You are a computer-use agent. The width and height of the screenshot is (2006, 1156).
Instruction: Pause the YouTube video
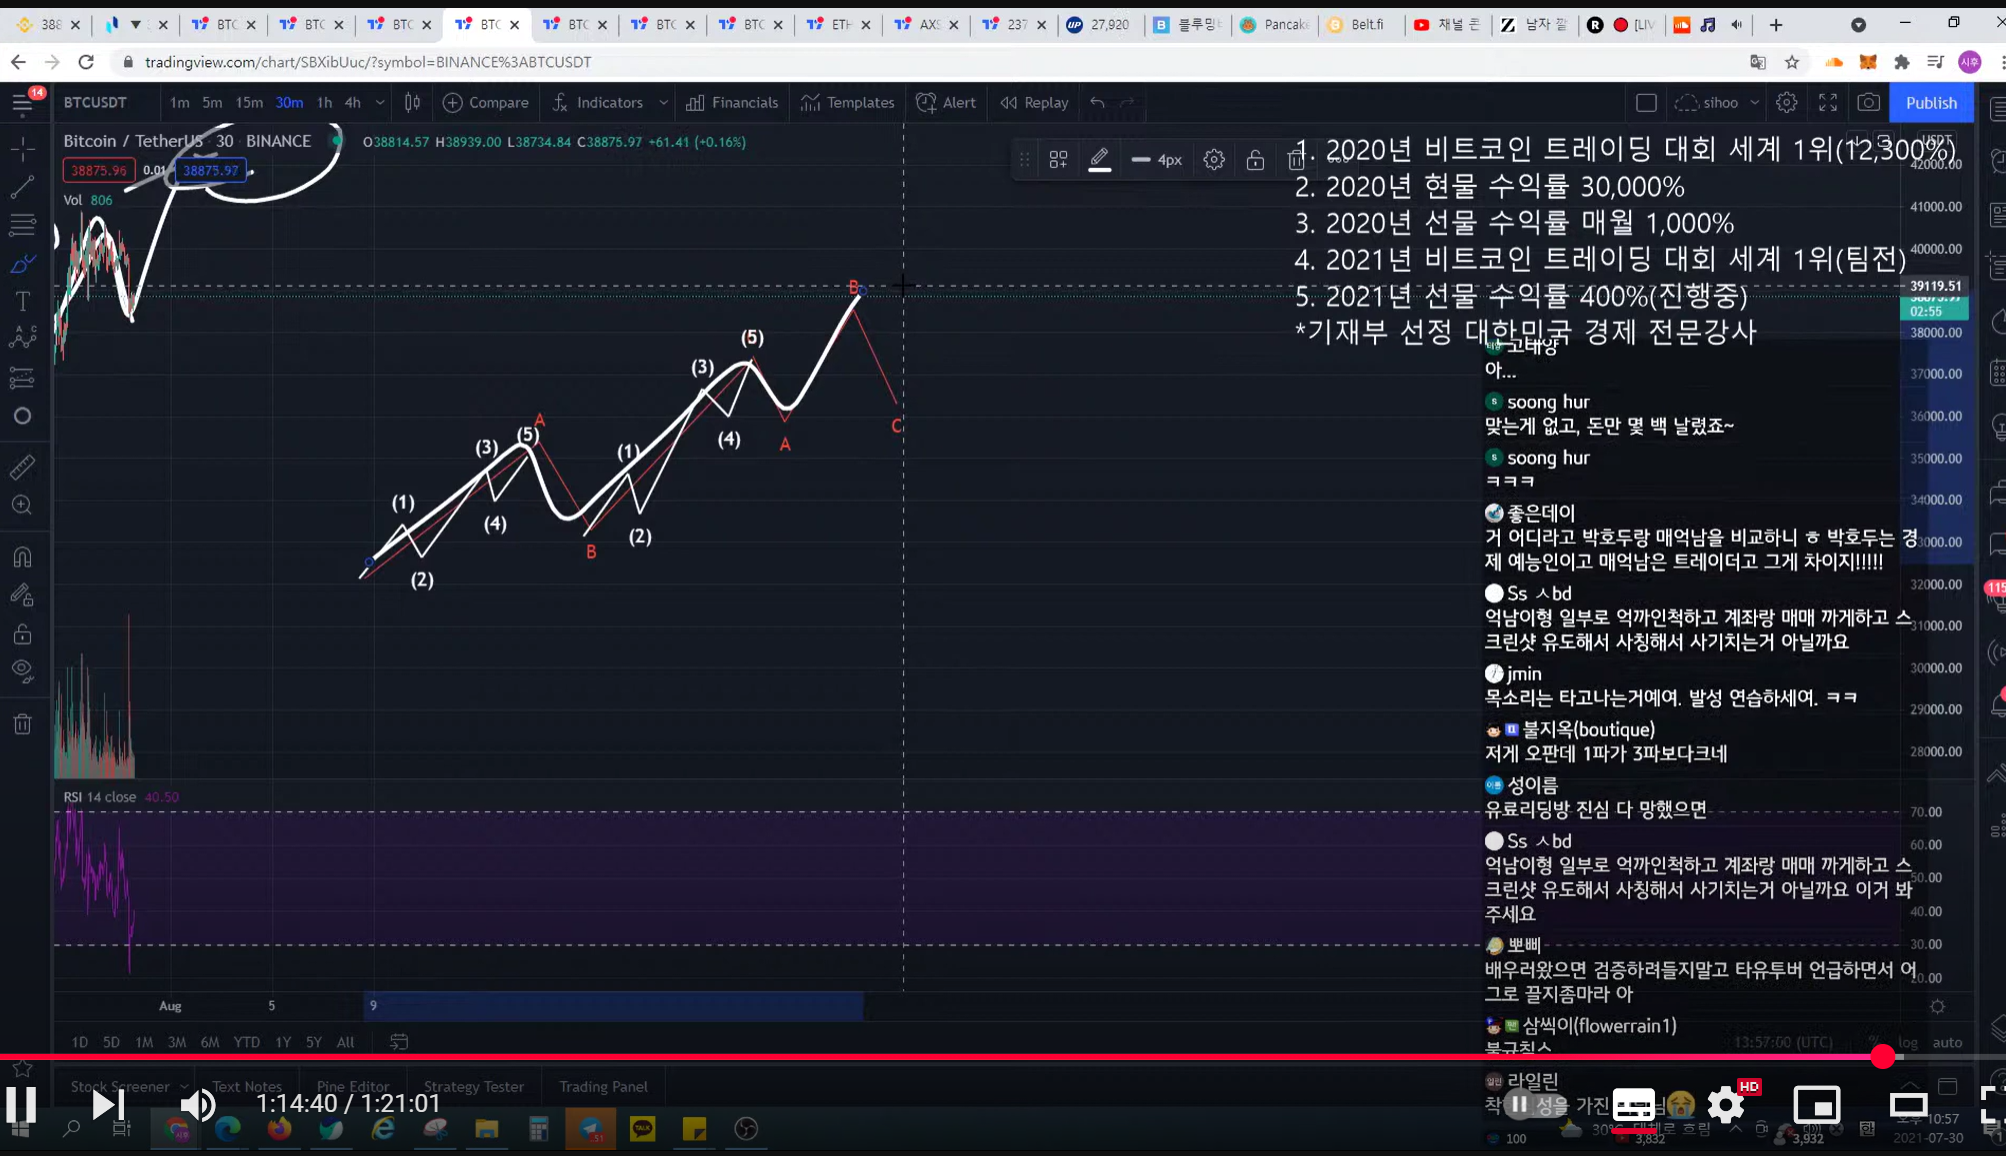click(x=21, y=1104)
